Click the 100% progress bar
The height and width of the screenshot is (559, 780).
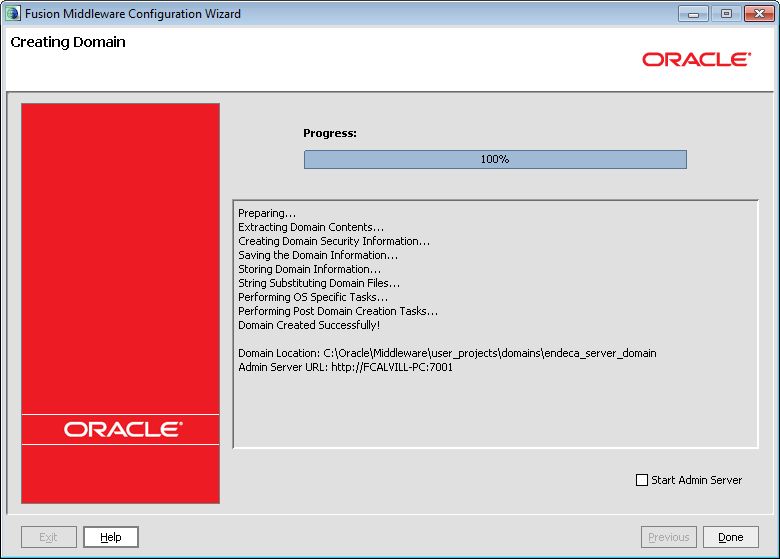click(x=495, y=159)
